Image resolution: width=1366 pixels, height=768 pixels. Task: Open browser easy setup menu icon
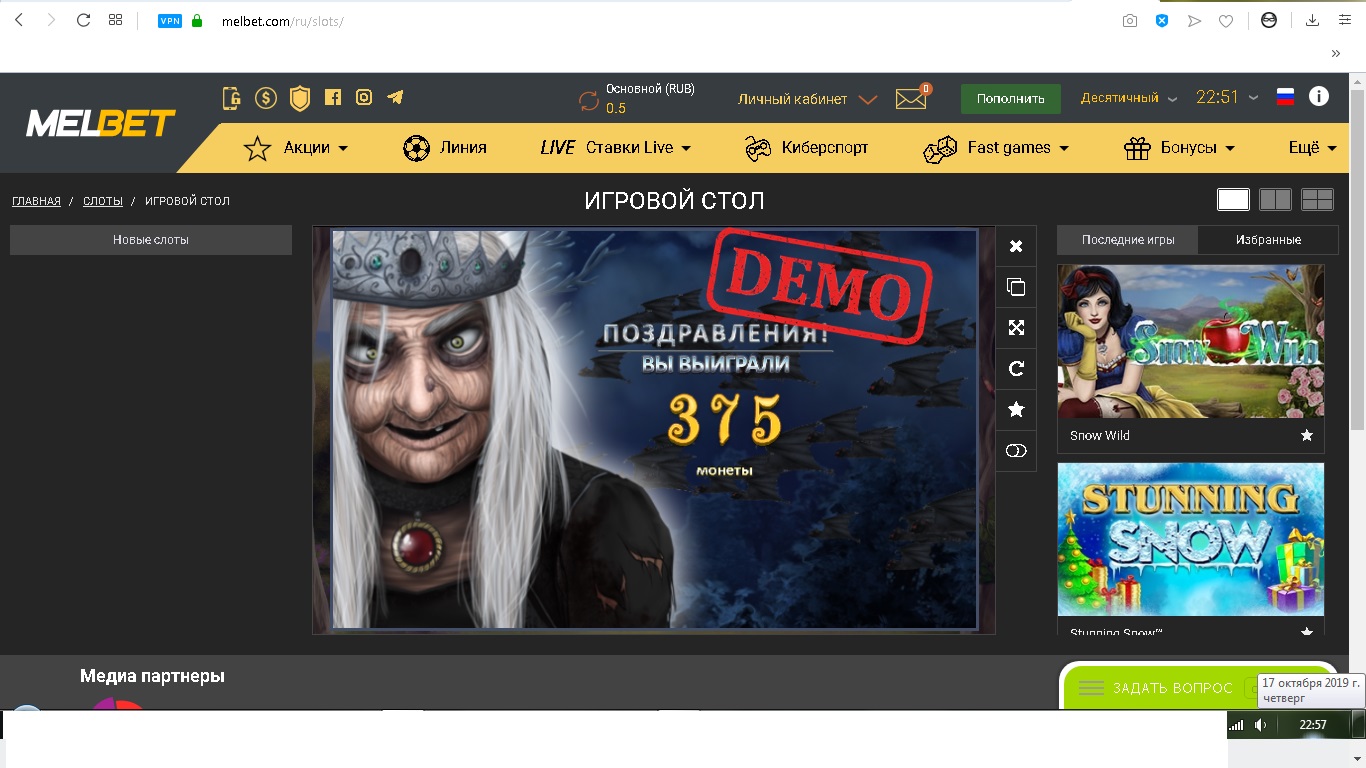point(1345,20)
